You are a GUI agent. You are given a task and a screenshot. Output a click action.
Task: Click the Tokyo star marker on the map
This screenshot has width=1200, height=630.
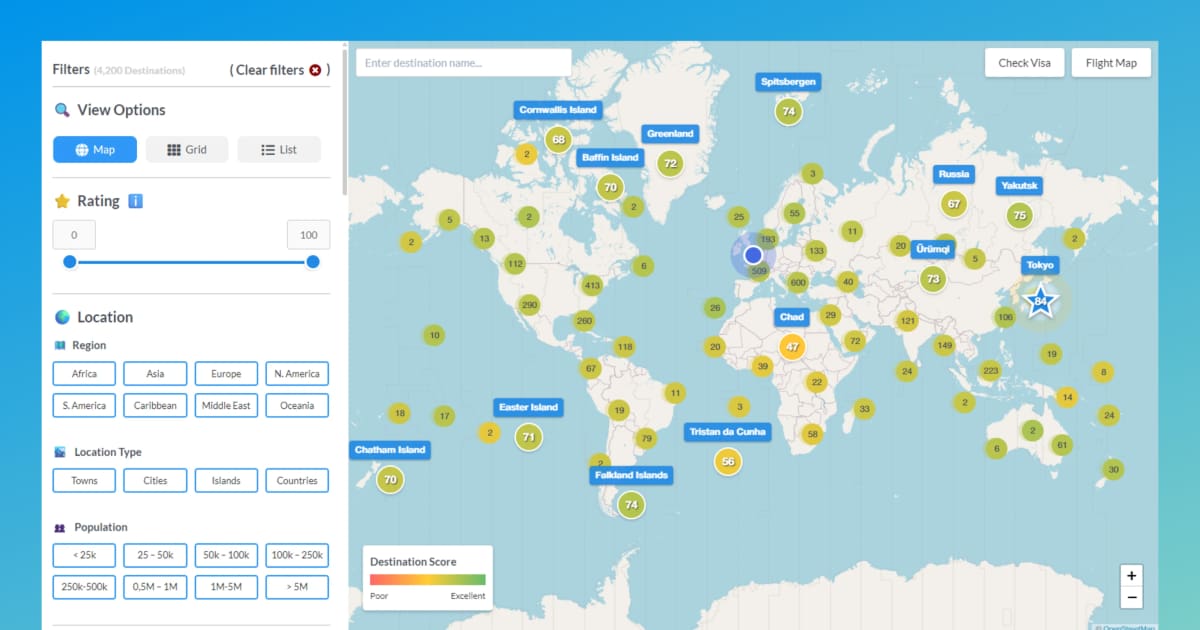1040,299
